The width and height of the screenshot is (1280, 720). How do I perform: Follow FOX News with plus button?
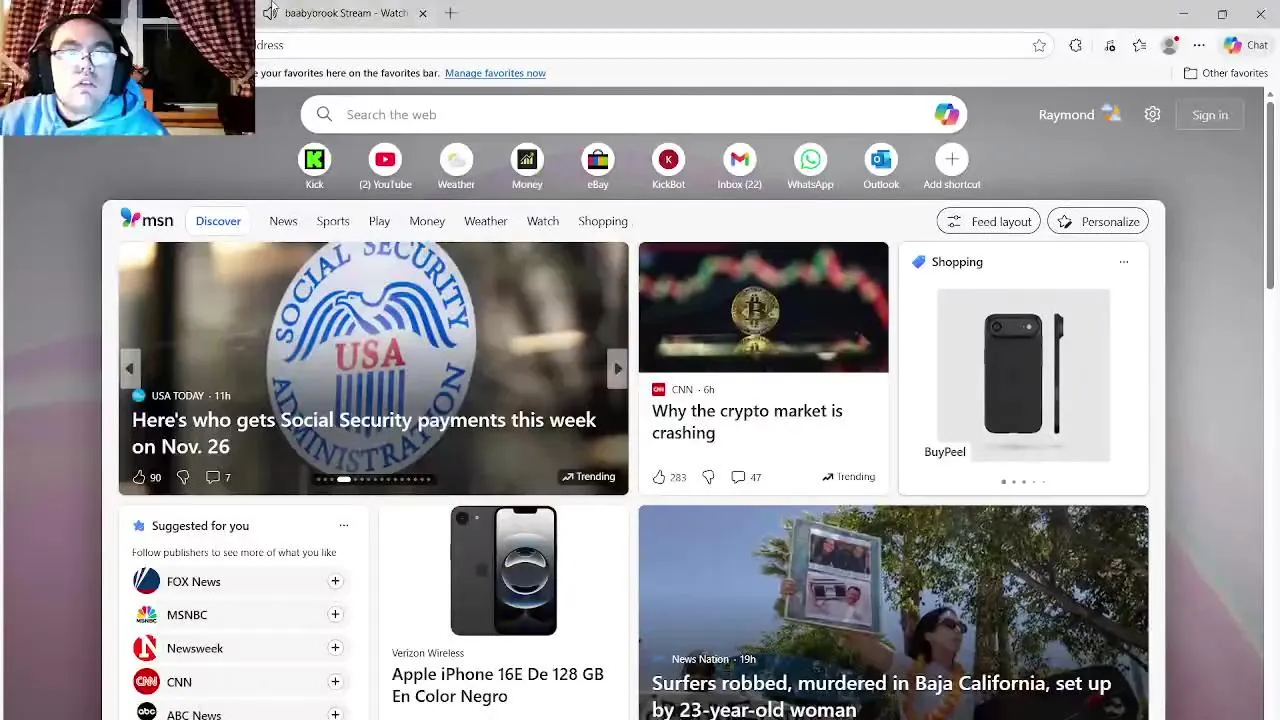(x=335, y=581)
